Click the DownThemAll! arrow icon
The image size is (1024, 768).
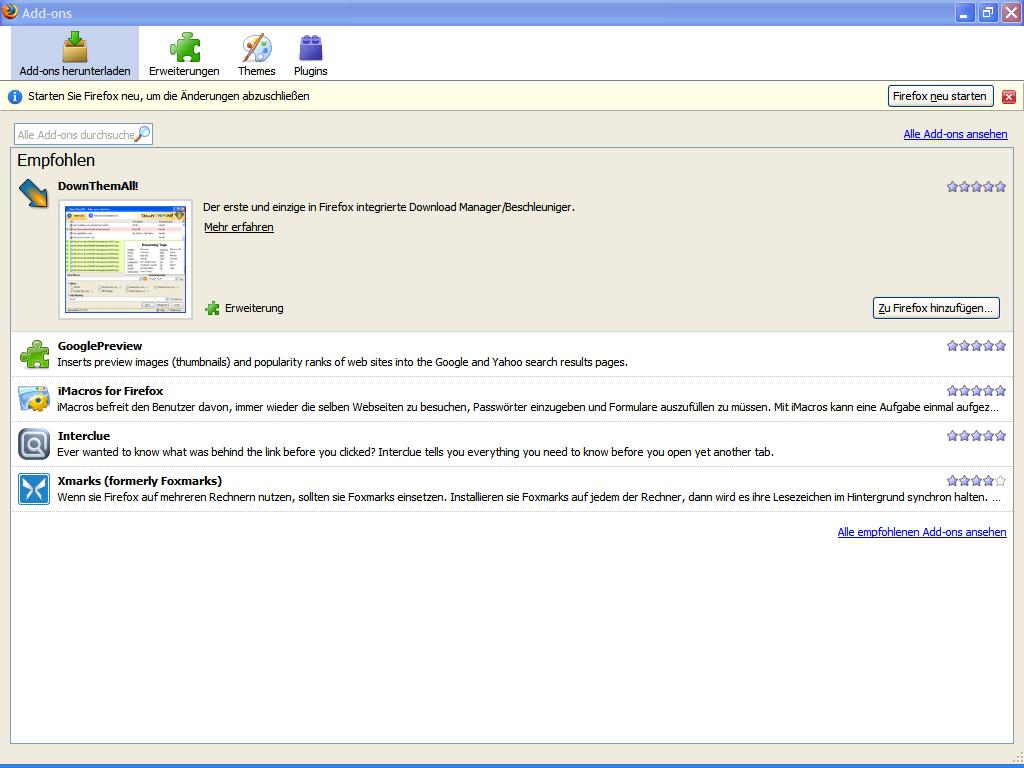coord(33,193)
